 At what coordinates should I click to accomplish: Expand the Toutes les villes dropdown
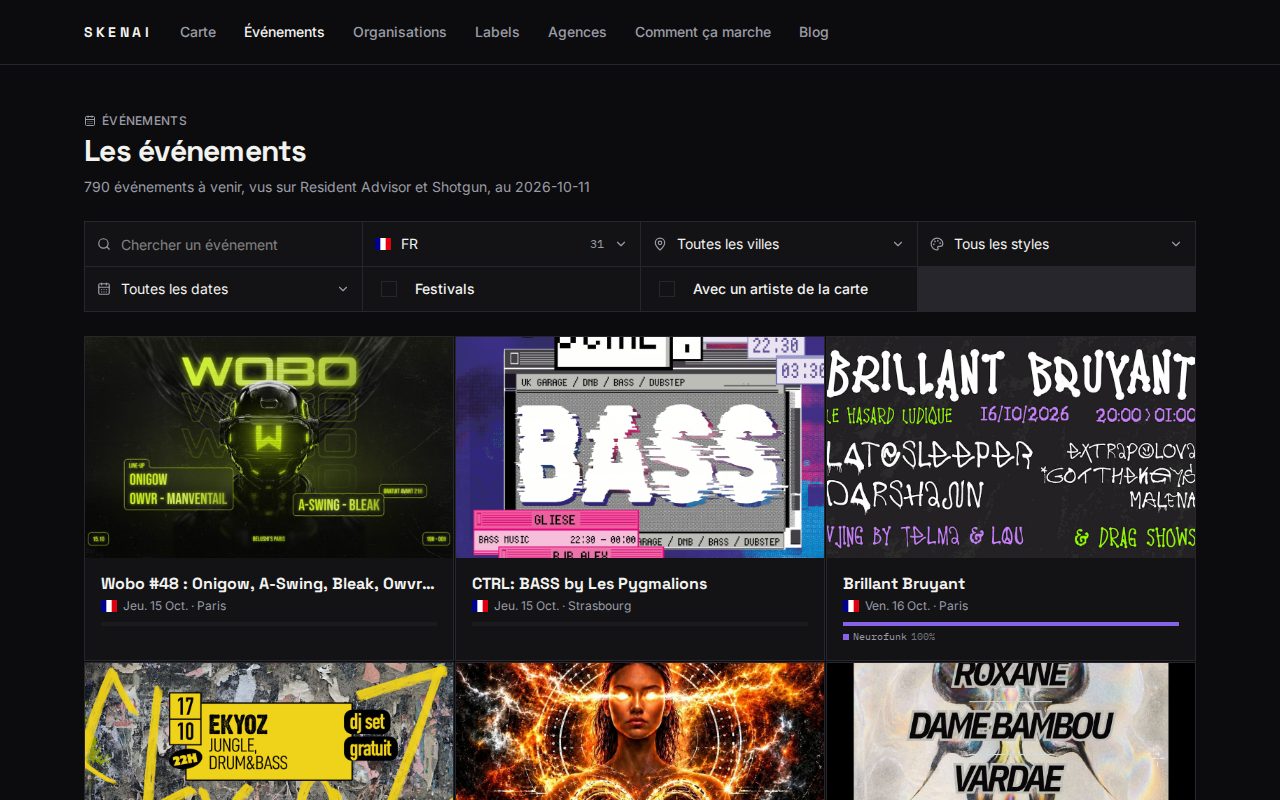pos(779,244)
